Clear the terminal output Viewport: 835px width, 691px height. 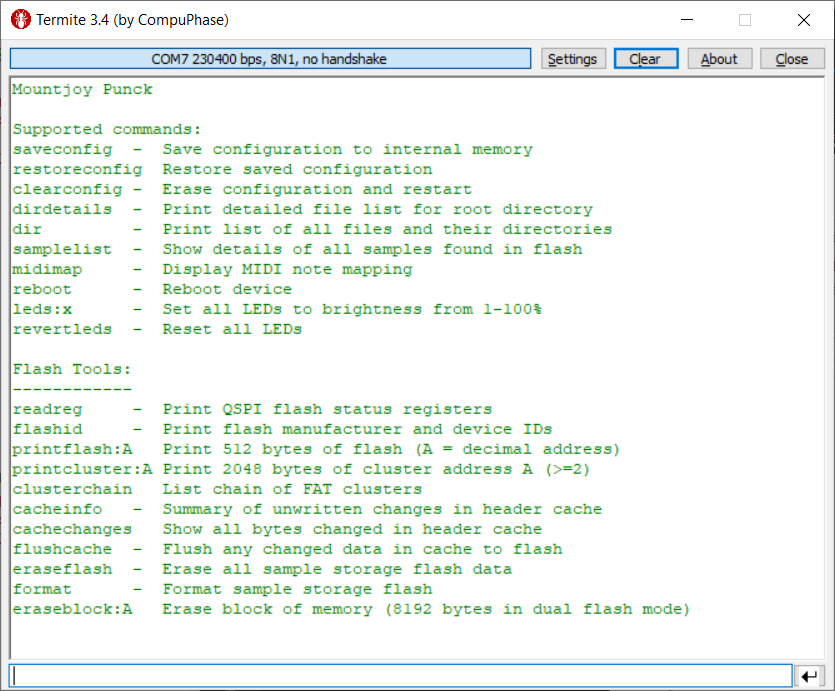click(x=645, y=59)
